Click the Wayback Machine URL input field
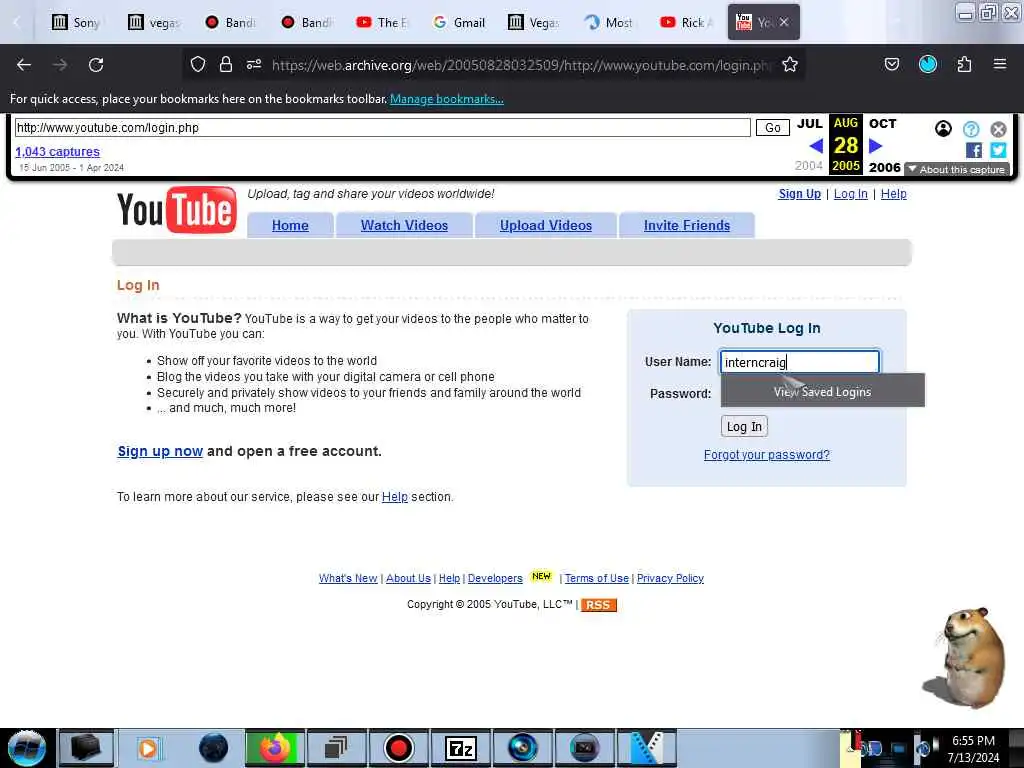1024x768 pixels. [x=383, y=127]
